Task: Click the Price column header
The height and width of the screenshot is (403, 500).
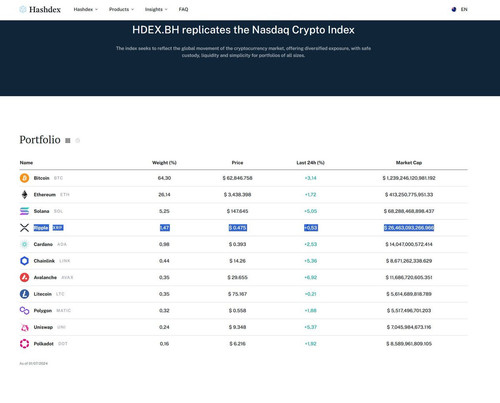Action: [x=237, y=163]
